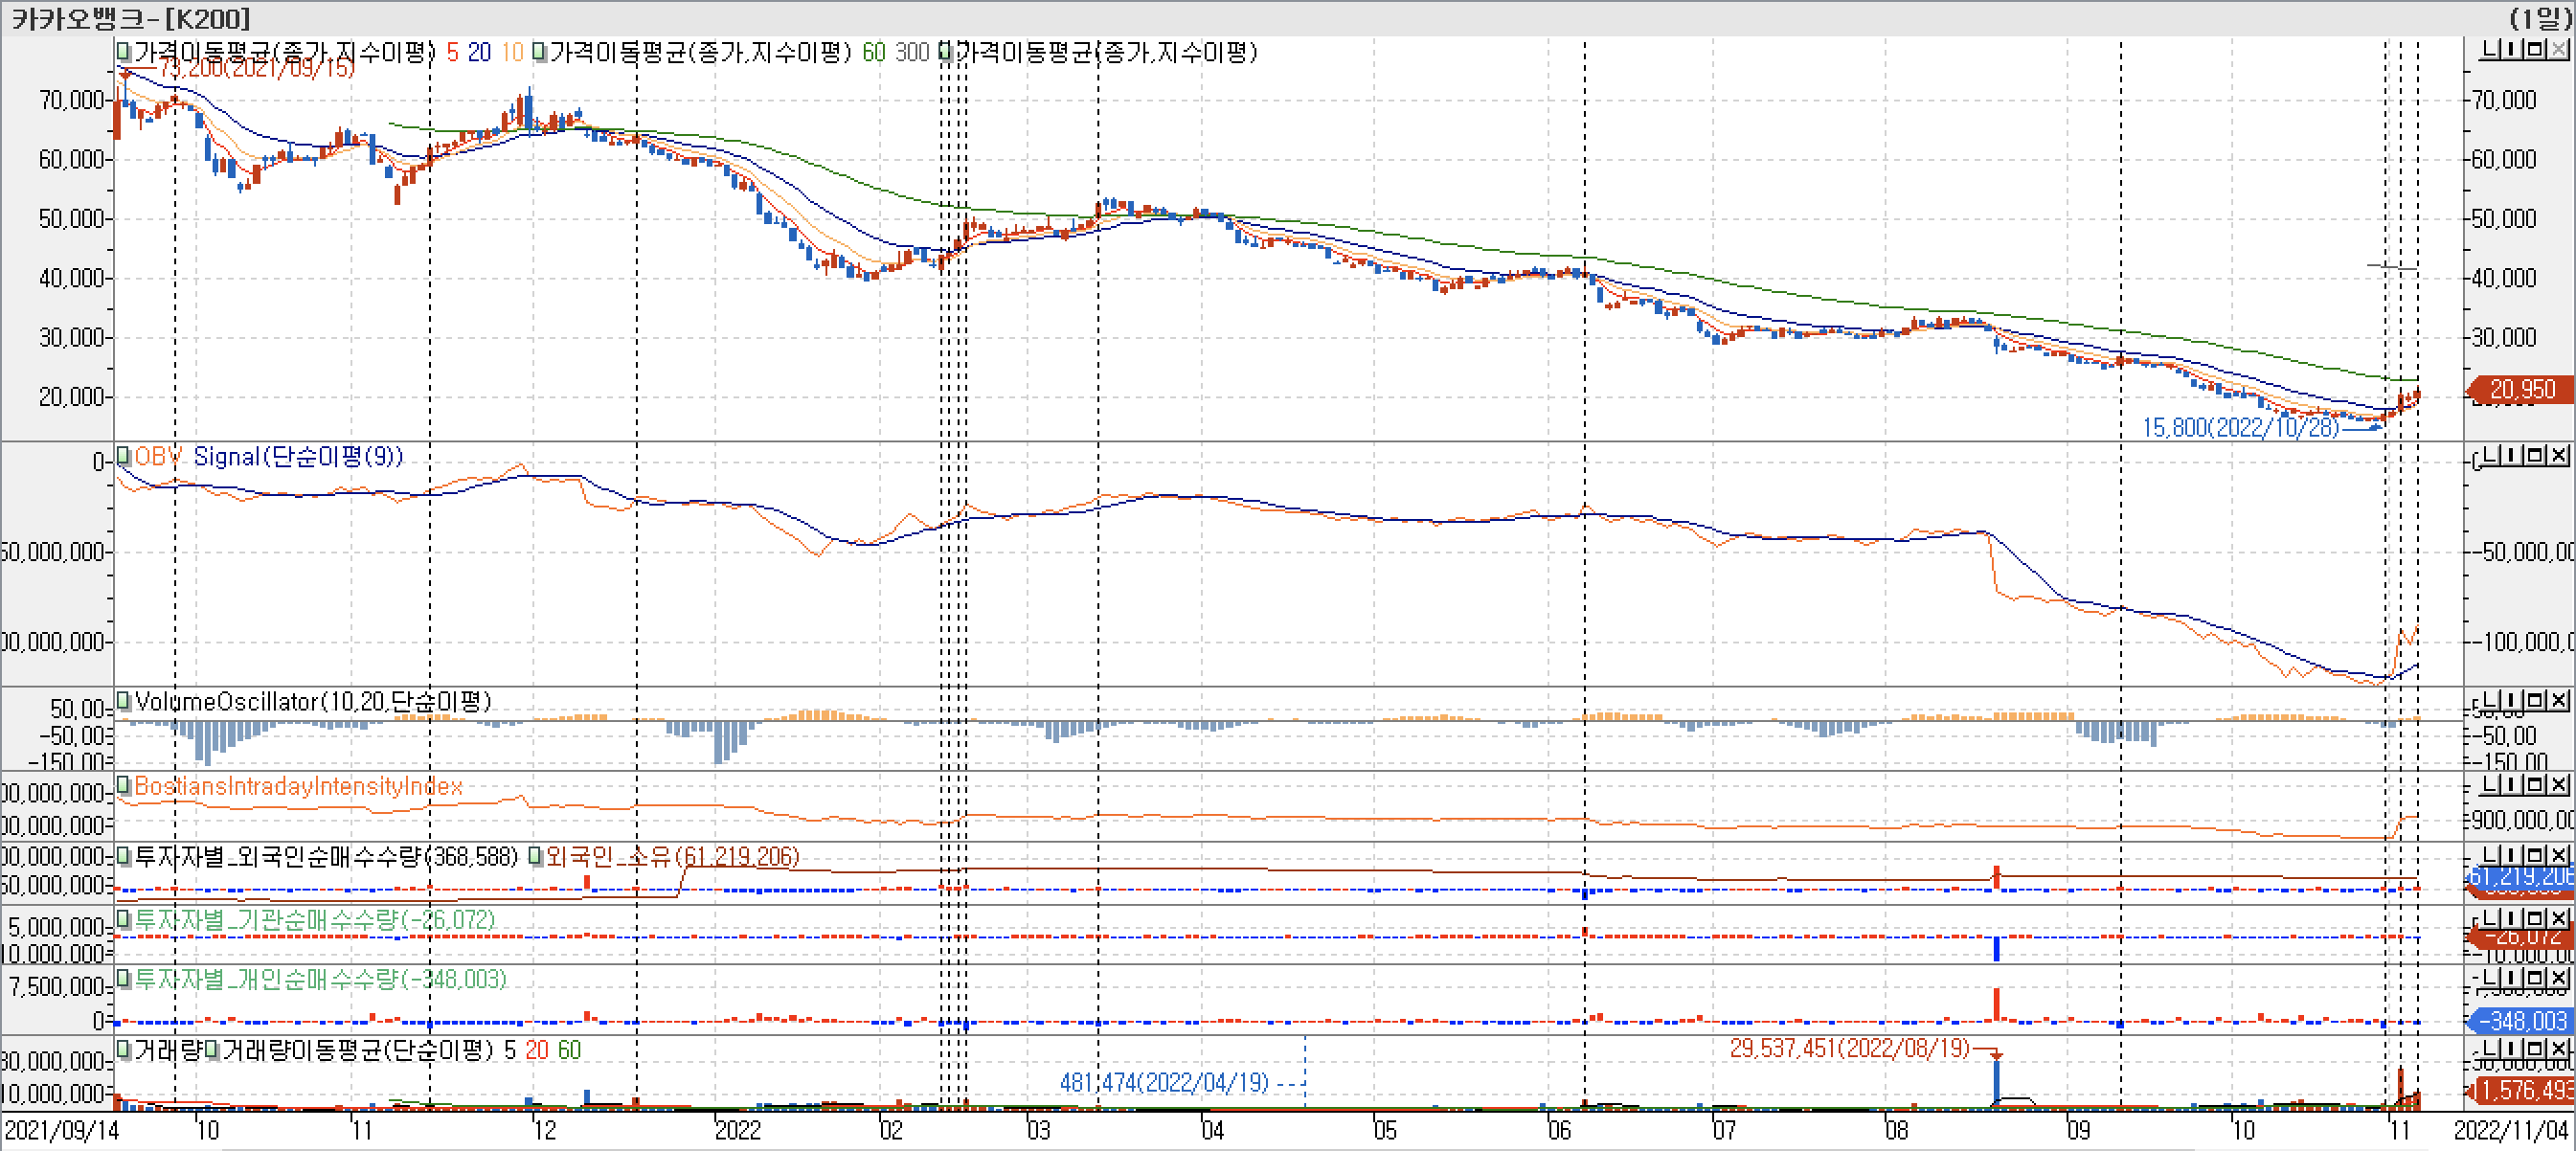The image size is (2576, 1151).
Task: Click the square button in the 외국인순매수수량 panel
Action: (x=2535, y=854)
